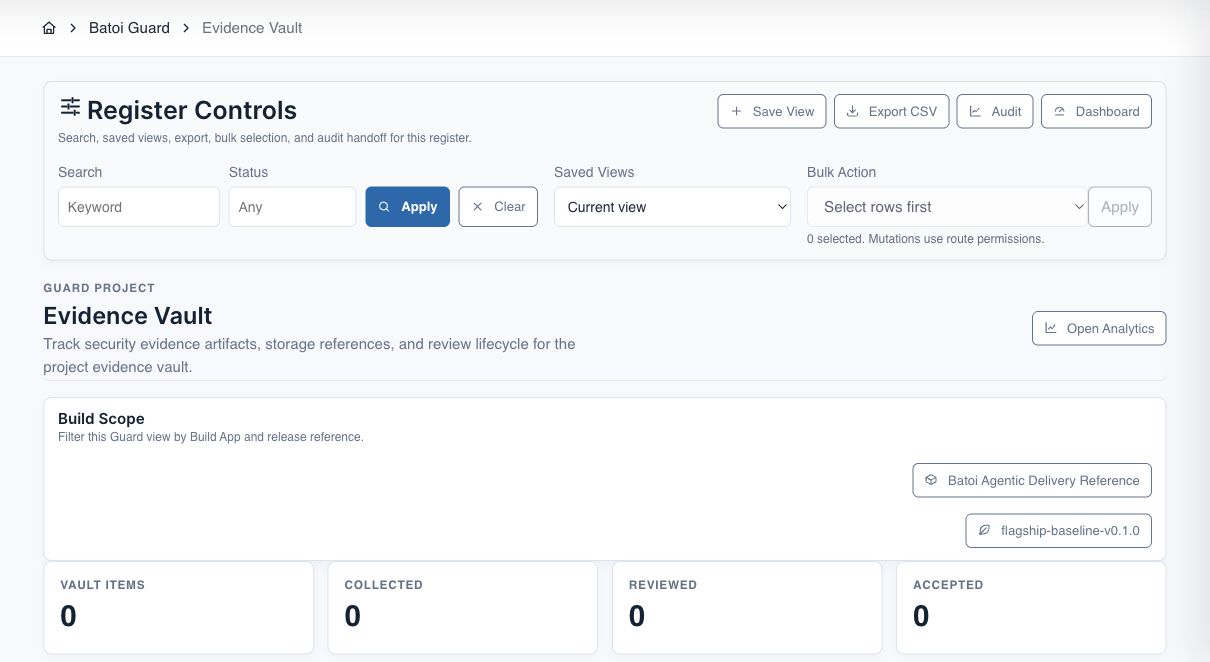
Task: Select Batoi Agentic Delivery Reference build app
Action: coord(1032,480)
